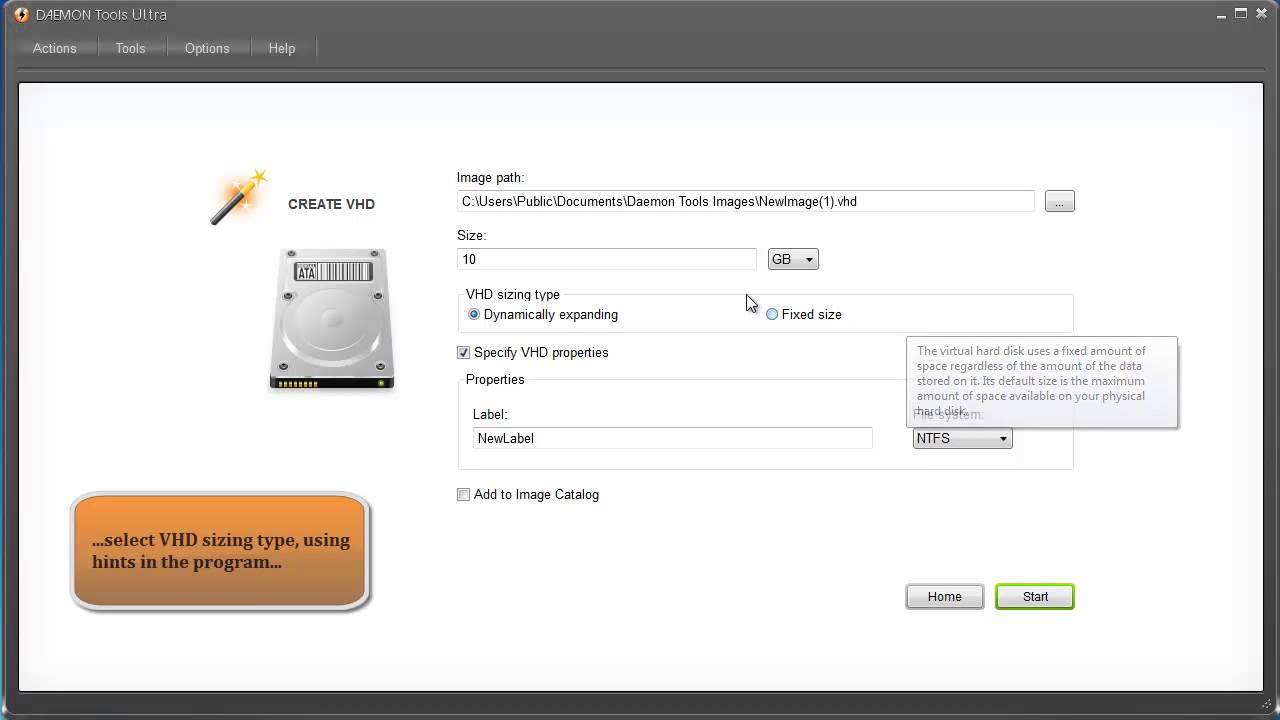Click the Label input field with NewLabel
1280x720 pixels.
pos(673,438)
